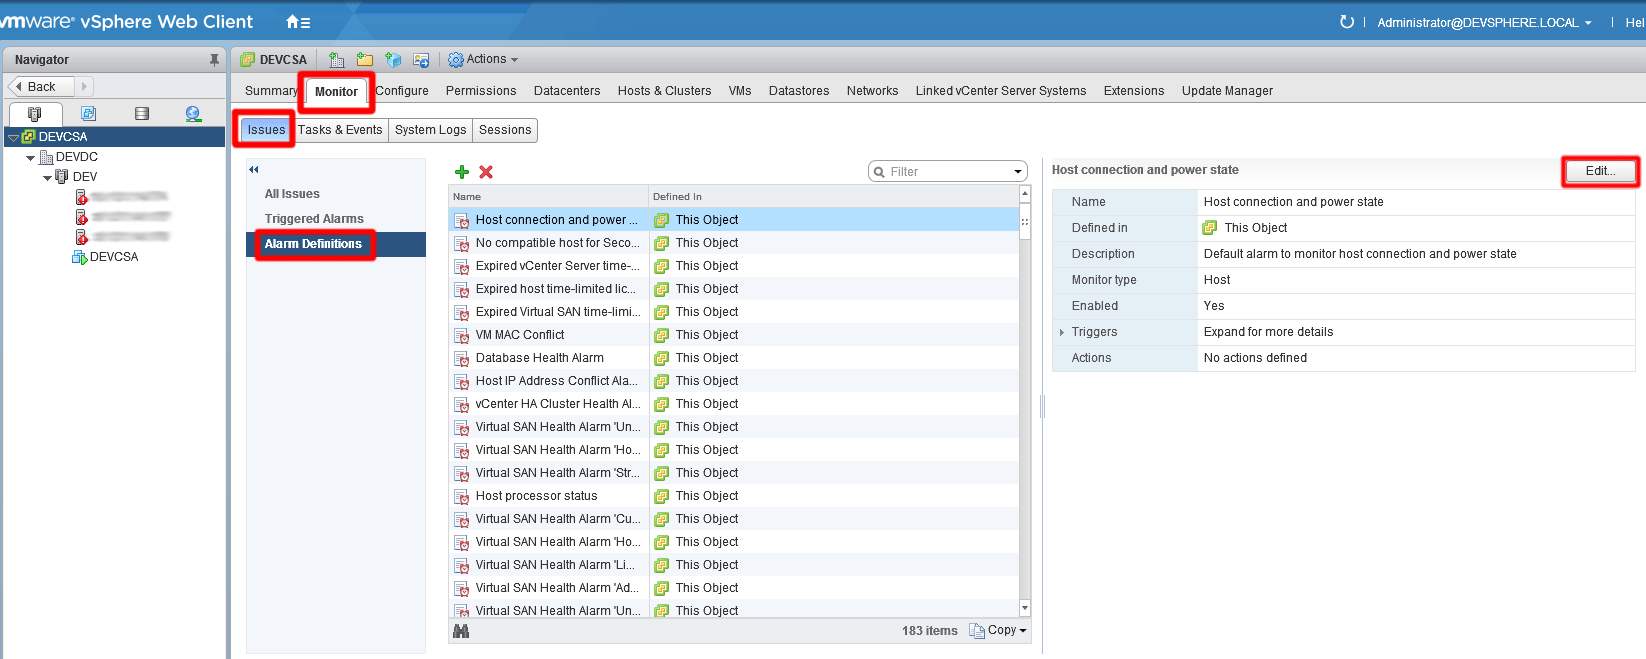Image resolution: width=1646 pixels, height=659 pixels.
Task: Create new datacenter toolbar icon
Action: 337,60
